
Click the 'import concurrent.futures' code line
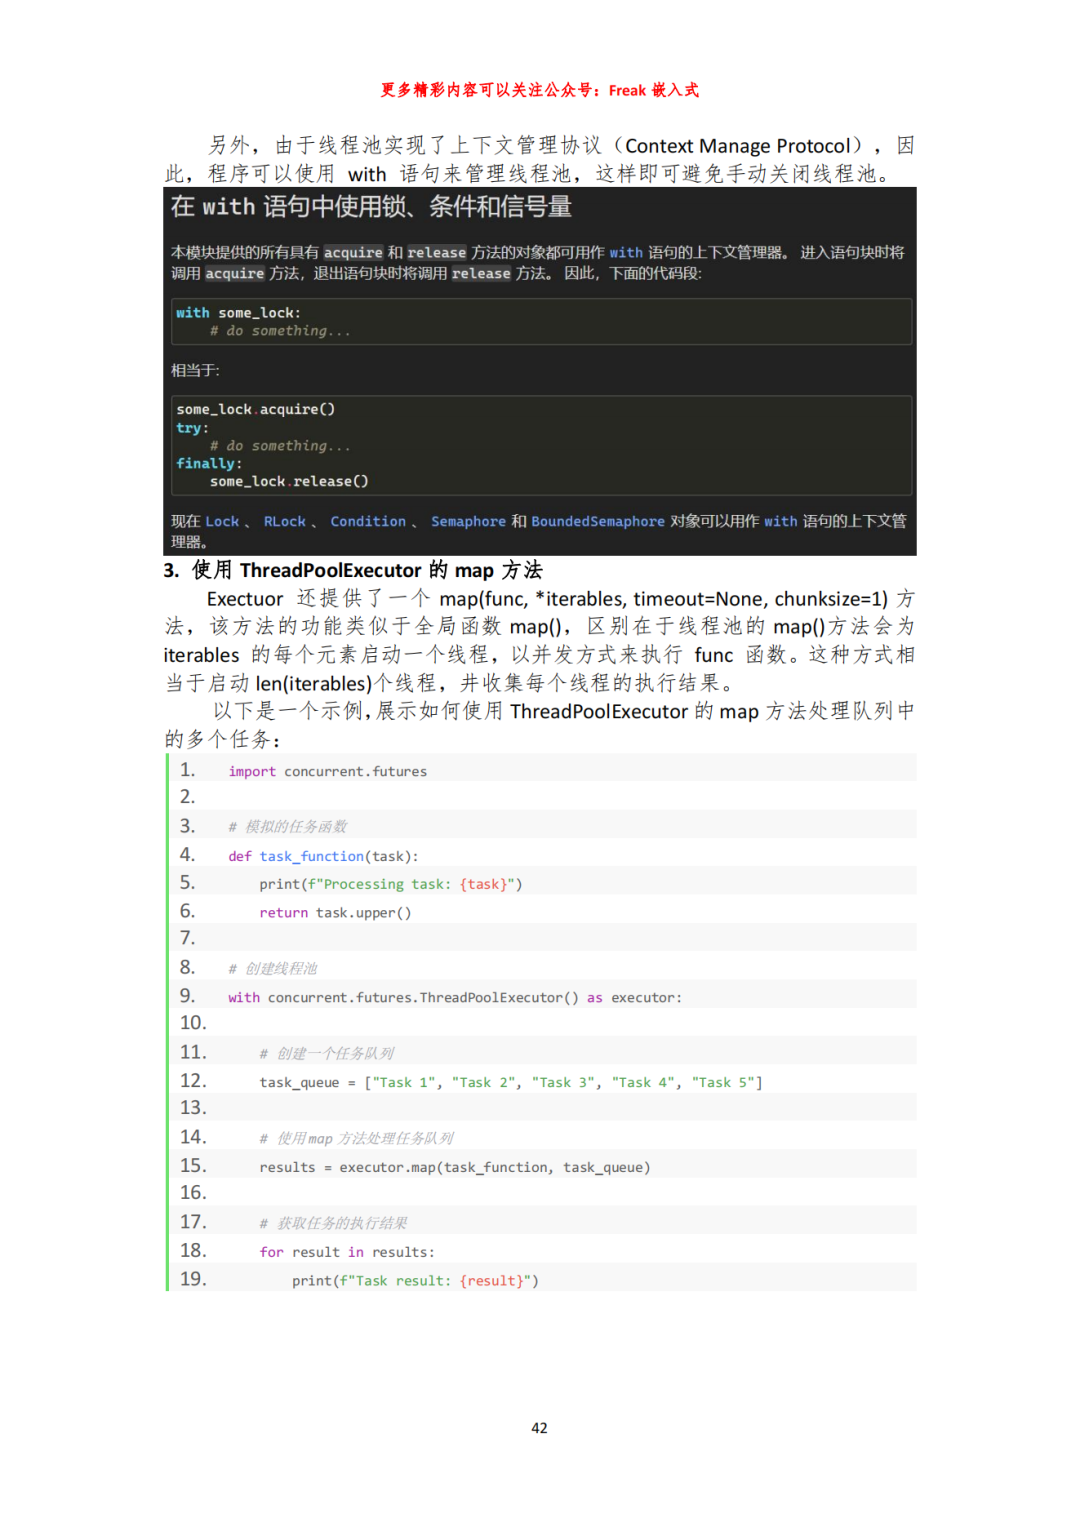click(327, 771)
